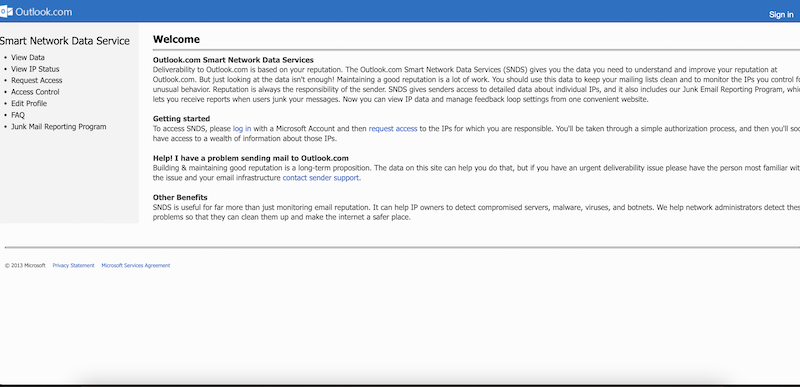Screen dimensions: 800x387
Task: Click 'Help! I have a problem' heading
Action: [x=251, y=158]
